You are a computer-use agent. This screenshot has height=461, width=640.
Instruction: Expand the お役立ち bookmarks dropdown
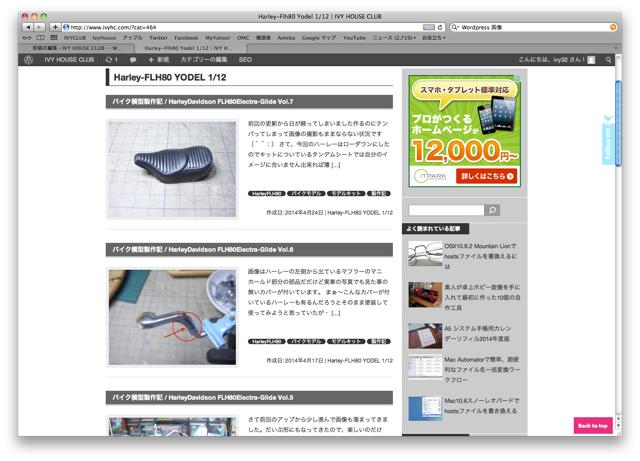click(433, 36)
